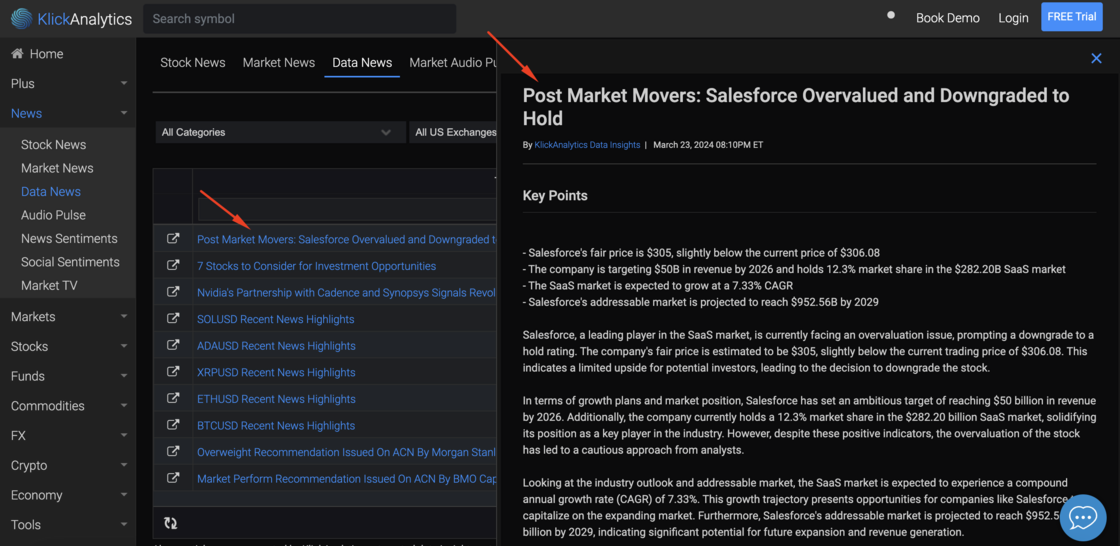Image resolution: width=1120 pixels, height=546 pixels.
Task: Select Stock News in the sidebar
Action: 54,144
